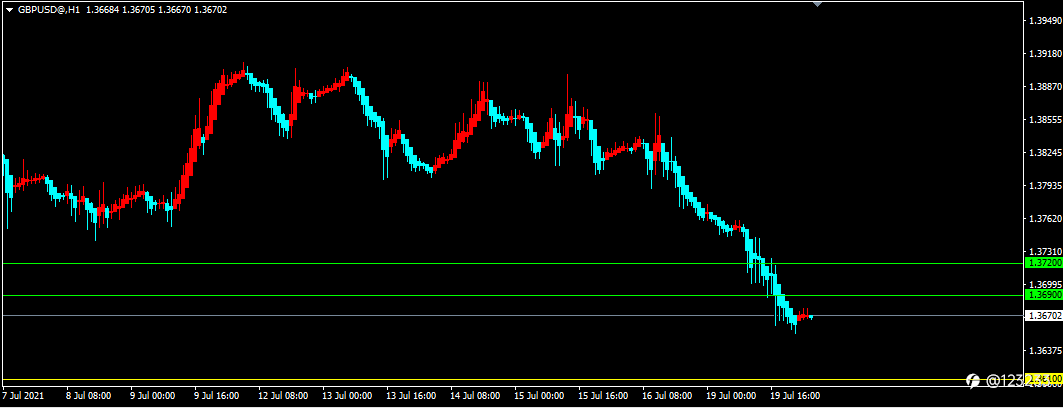Click the 14 Jul 08:00 time label
This screenshot has width=1063, height=409.
coord(474,396)
